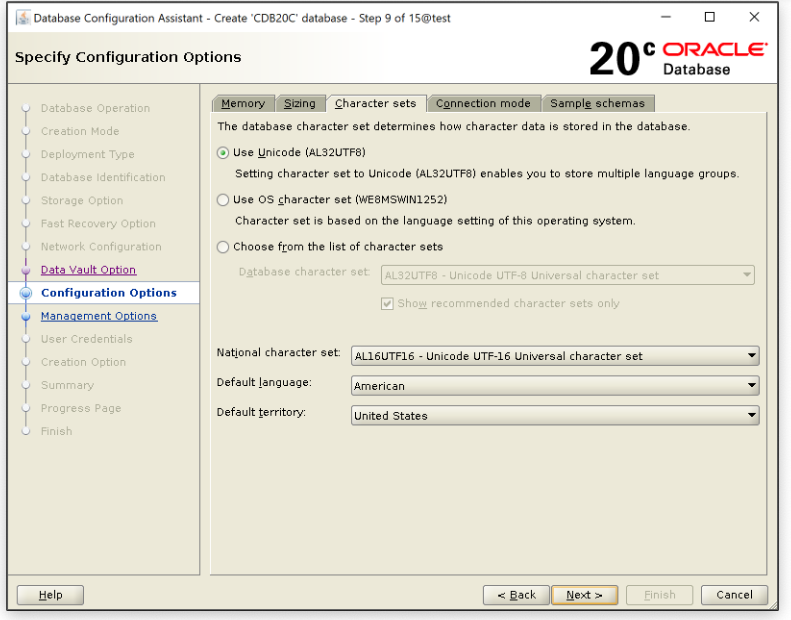Click the Configuration Options step bullet icon
The height and width of the screenshot is (620, 791).
point(25,293)
